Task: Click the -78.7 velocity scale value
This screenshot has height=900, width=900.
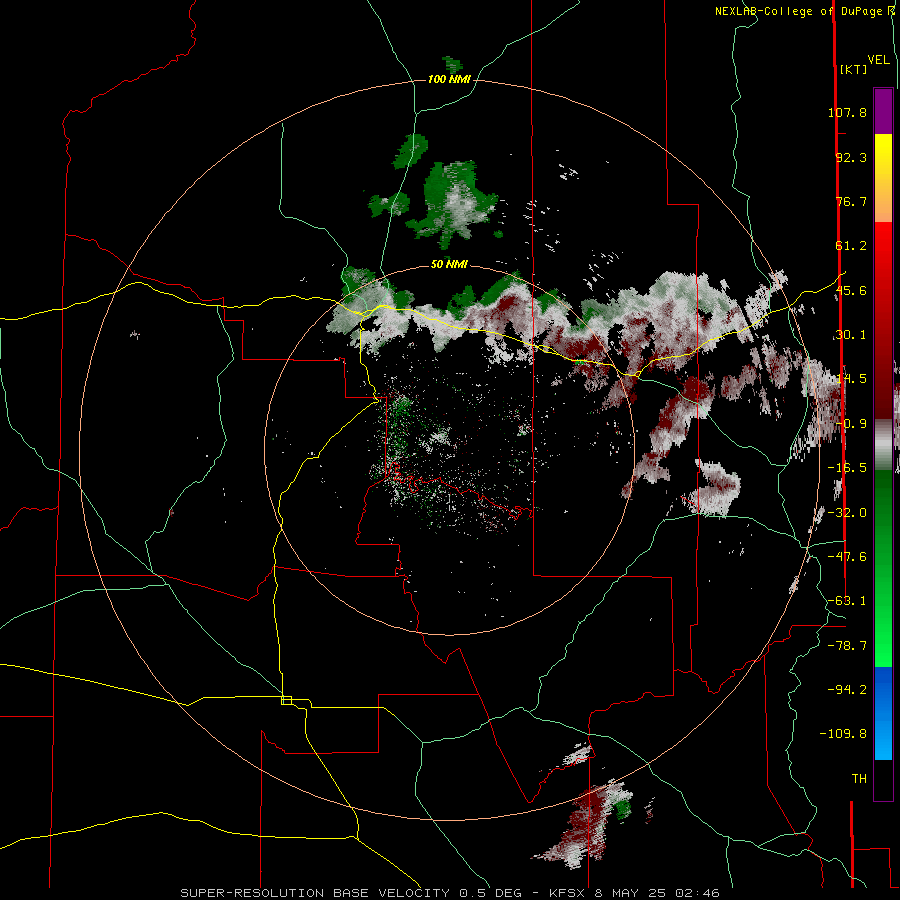Action: (847, 646)
